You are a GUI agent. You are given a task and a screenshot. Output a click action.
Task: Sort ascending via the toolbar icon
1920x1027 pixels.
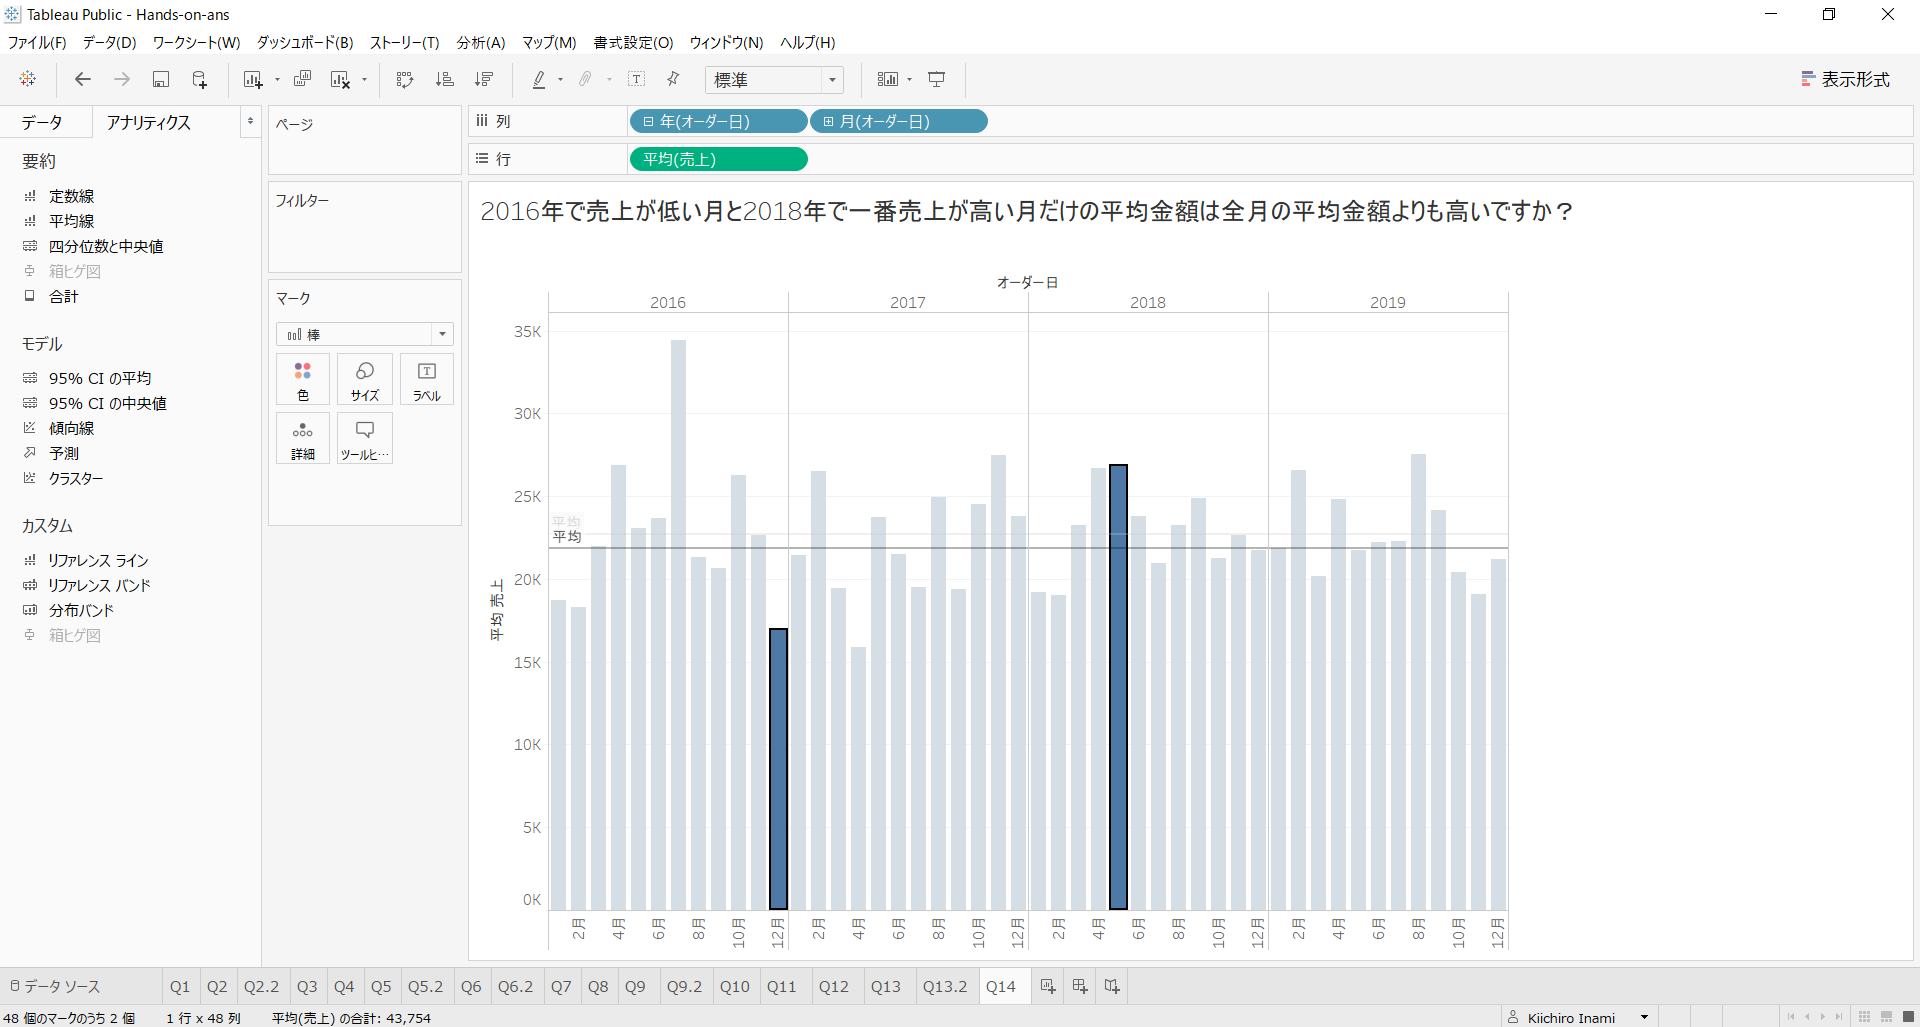445,79
